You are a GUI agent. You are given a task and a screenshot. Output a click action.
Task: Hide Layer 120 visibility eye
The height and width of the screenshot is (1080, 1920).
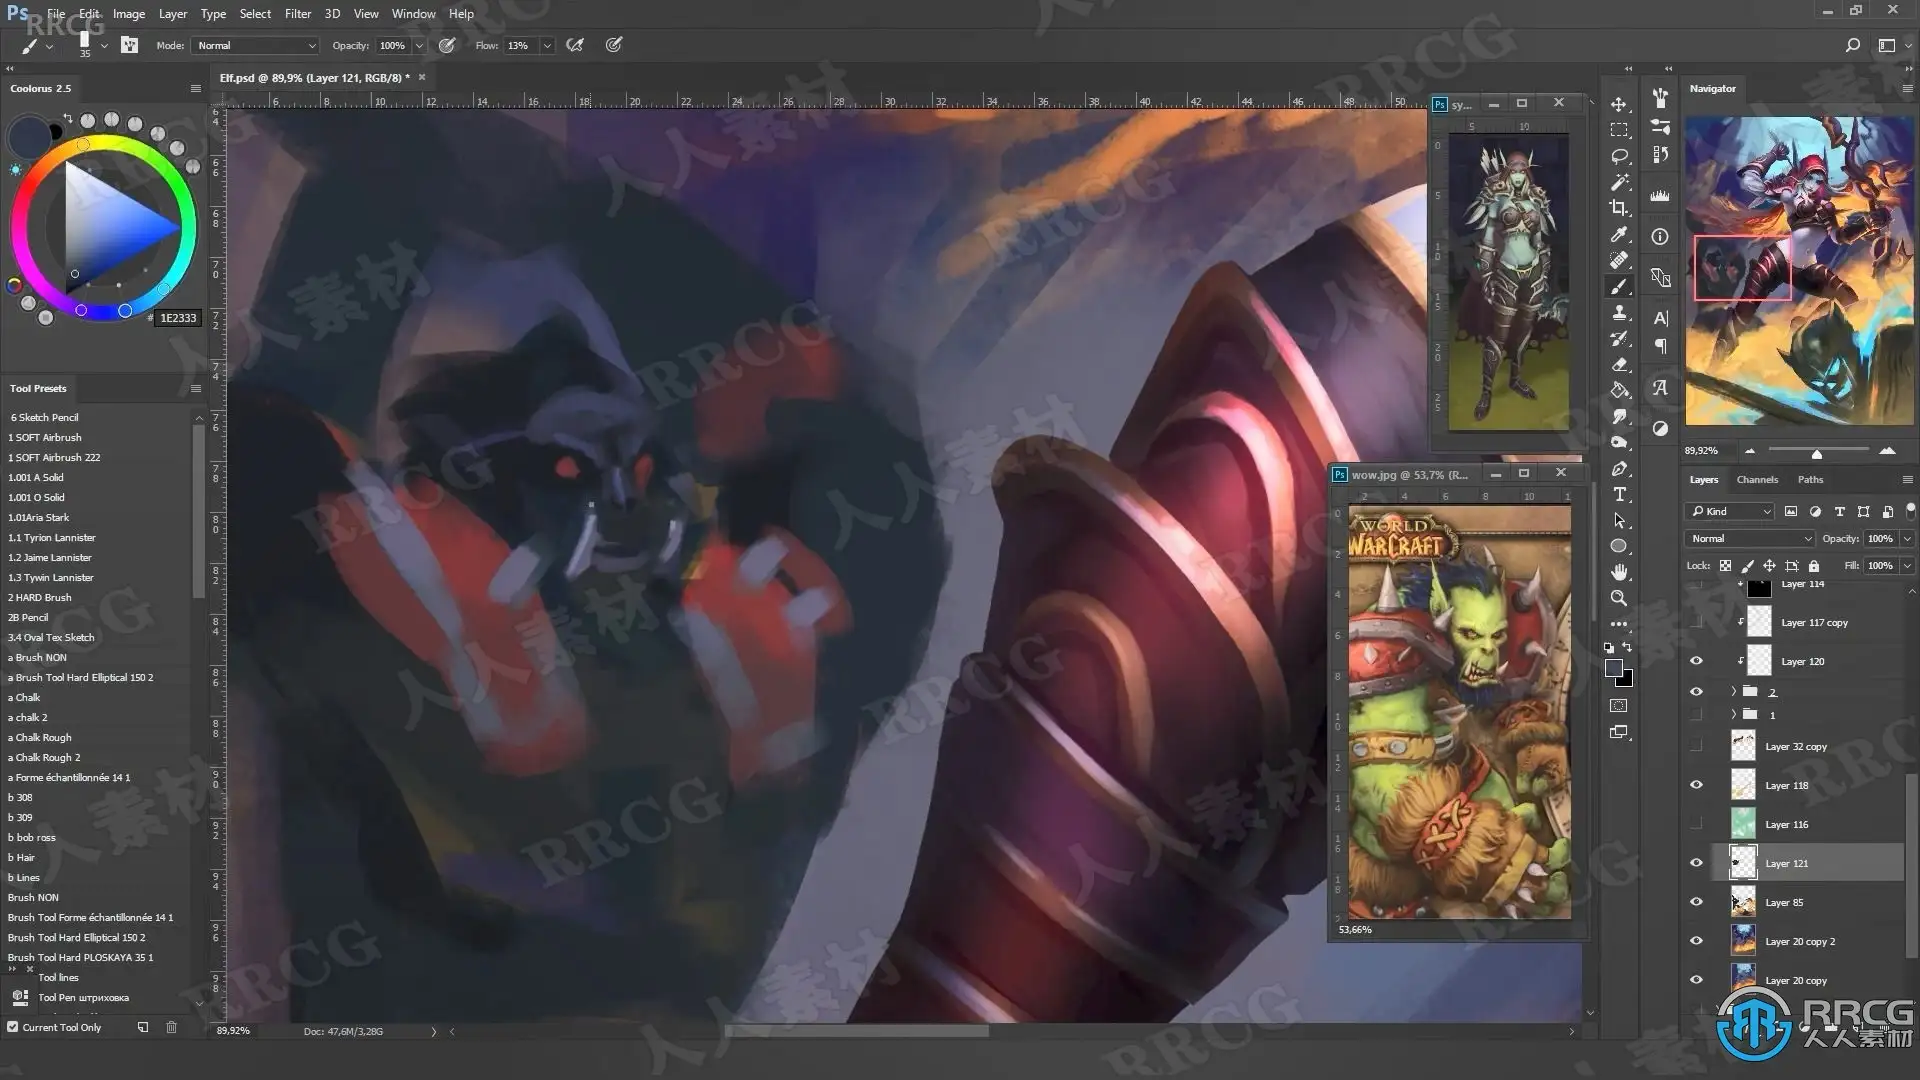1696,661
